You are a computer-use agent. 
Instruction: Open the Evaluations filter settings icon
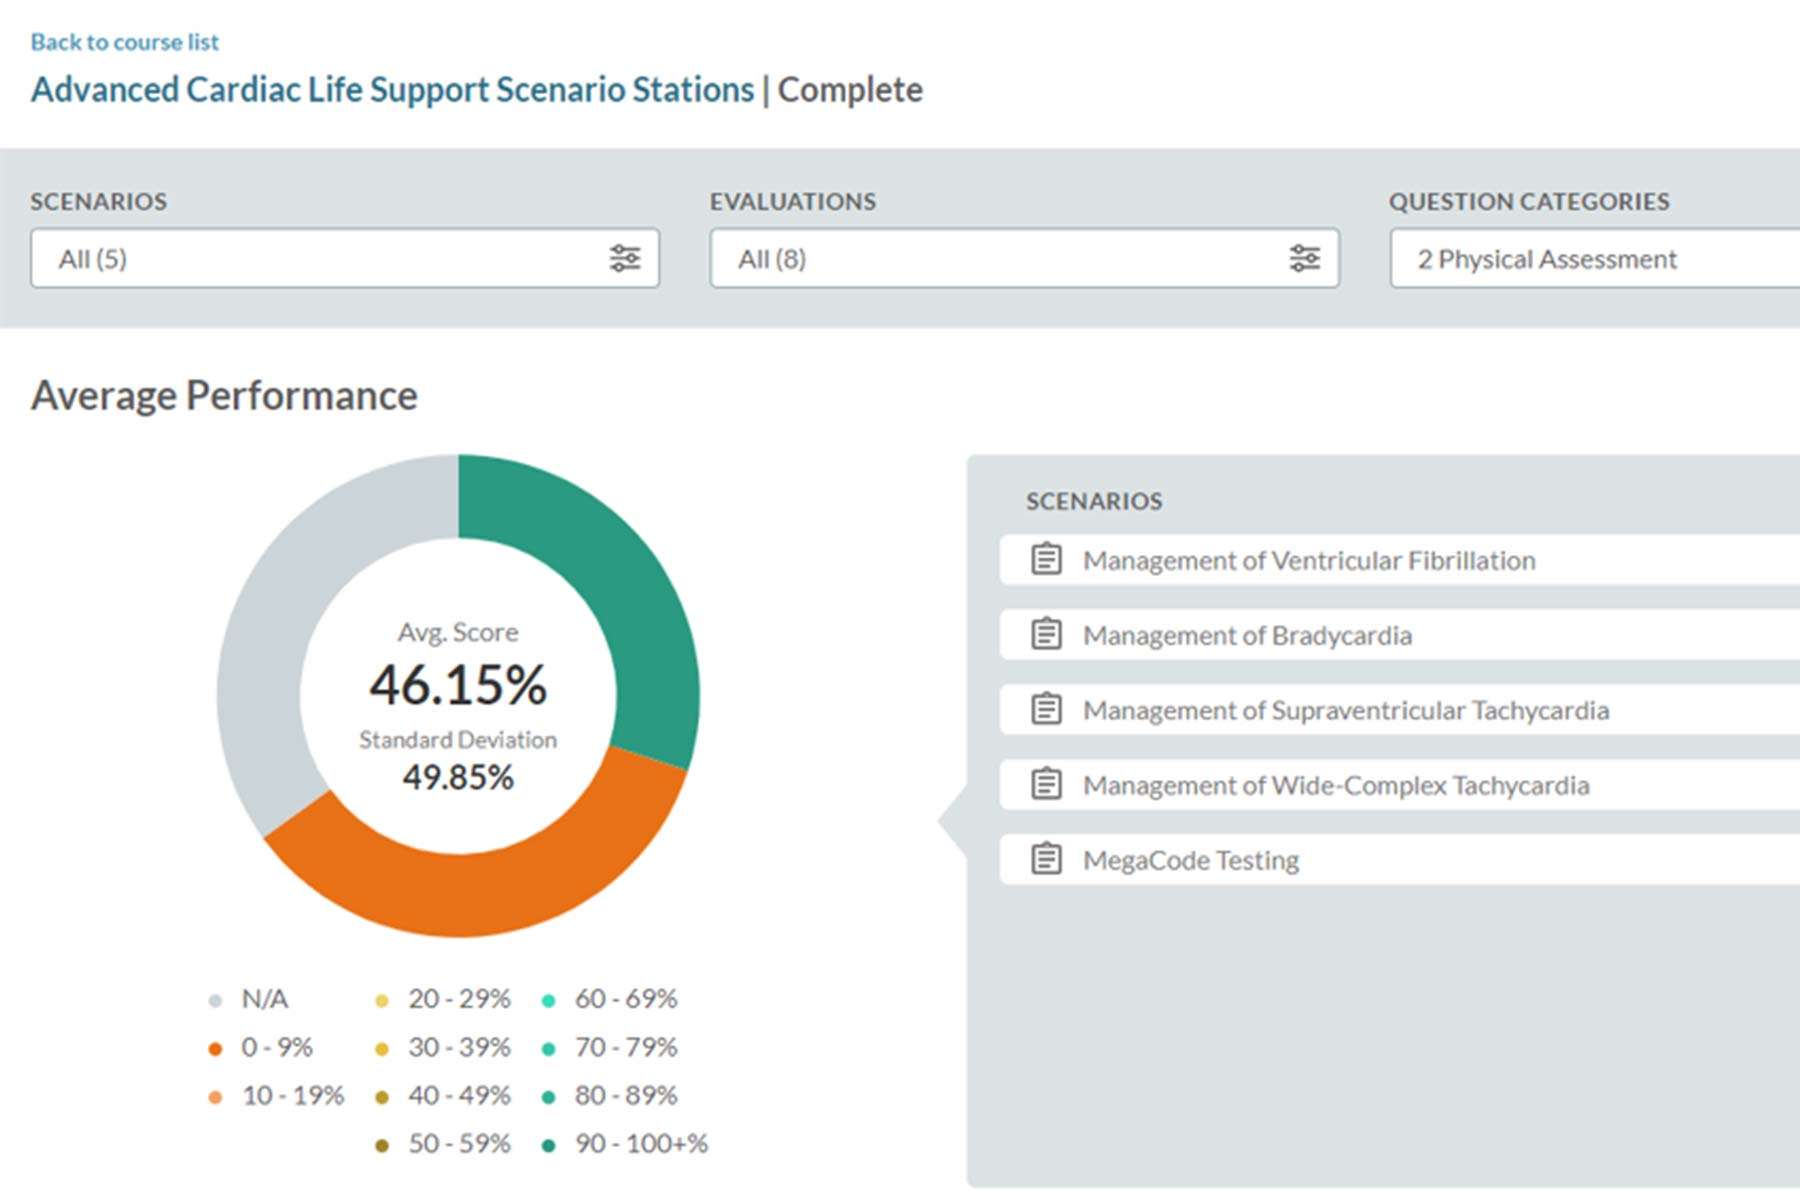tap(1302, 259)
